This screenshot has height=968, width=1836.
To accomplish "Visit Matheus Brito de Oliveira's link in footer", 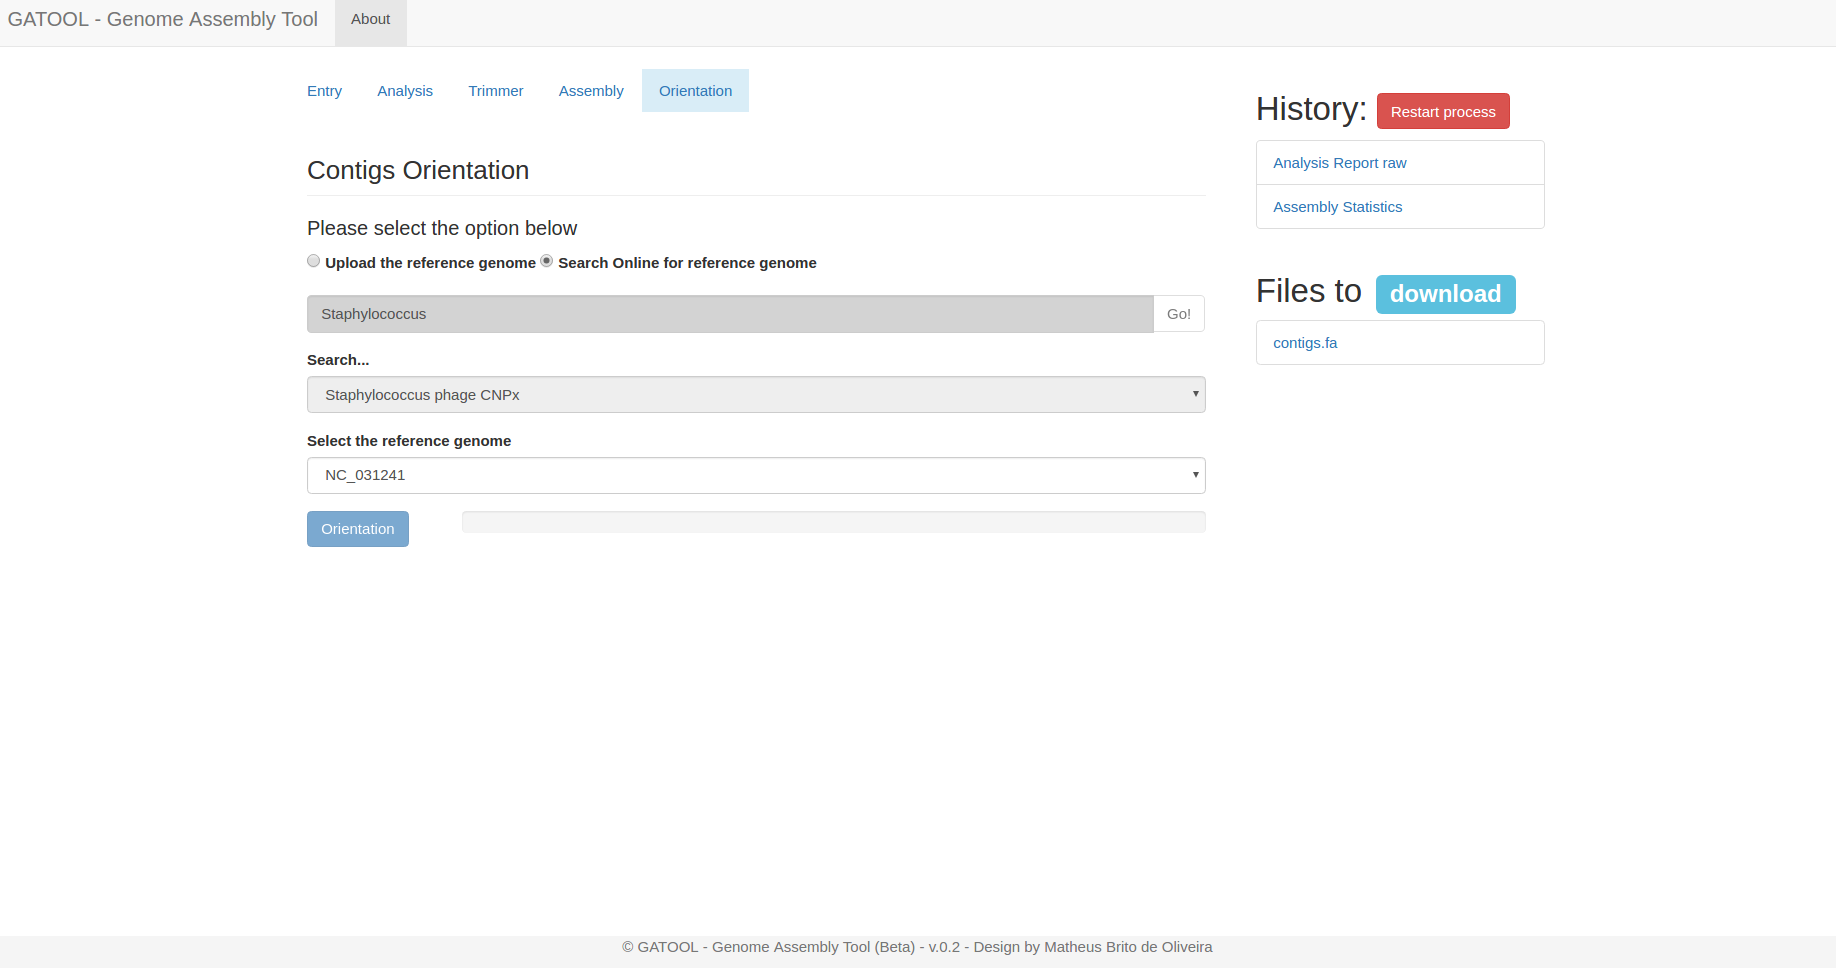I will (x=1127, y=946).
